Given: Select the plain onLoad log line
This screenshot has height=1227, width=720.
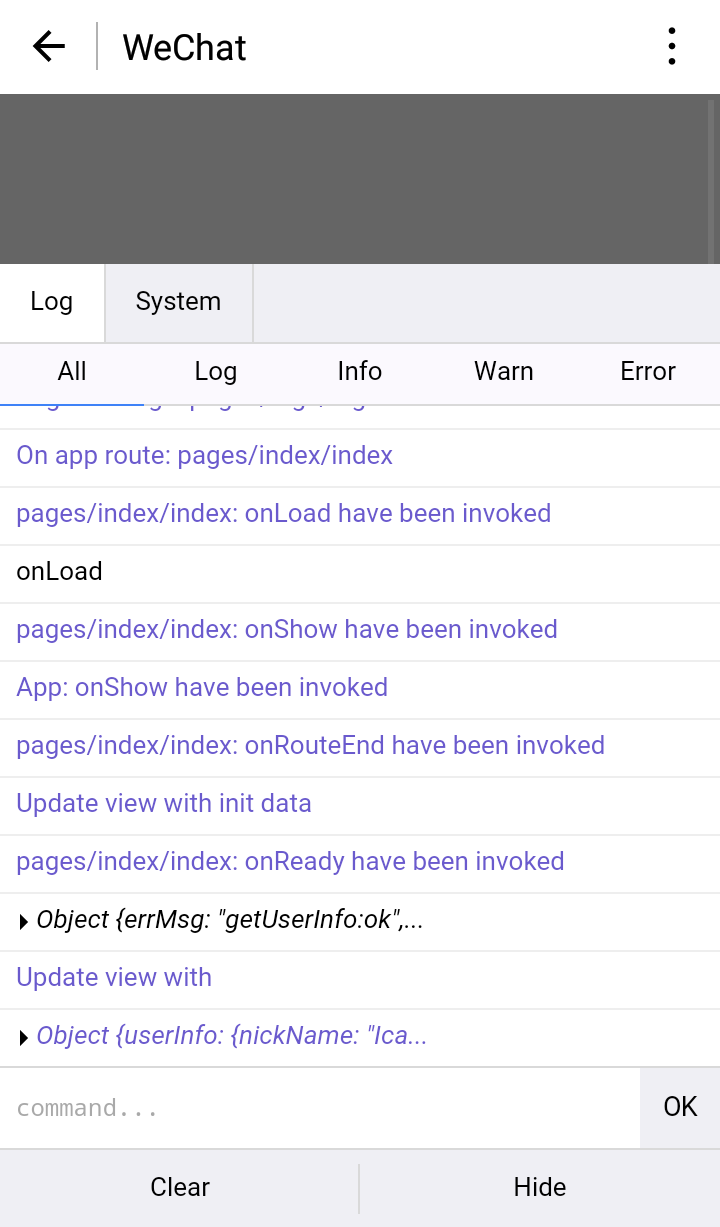Looking at the screenshot, I should tap(60, 572).
